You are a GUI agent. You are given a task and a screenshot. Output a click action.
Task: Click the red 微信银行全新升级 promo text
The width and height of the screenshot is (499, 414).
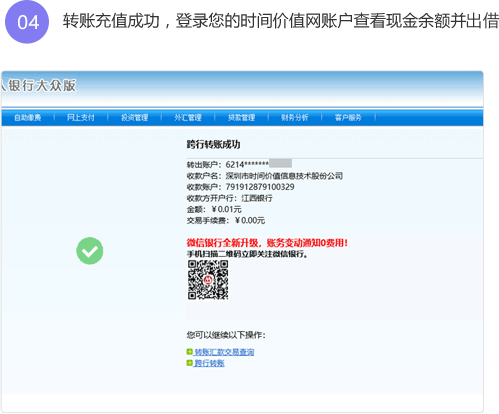click(267, 243)
